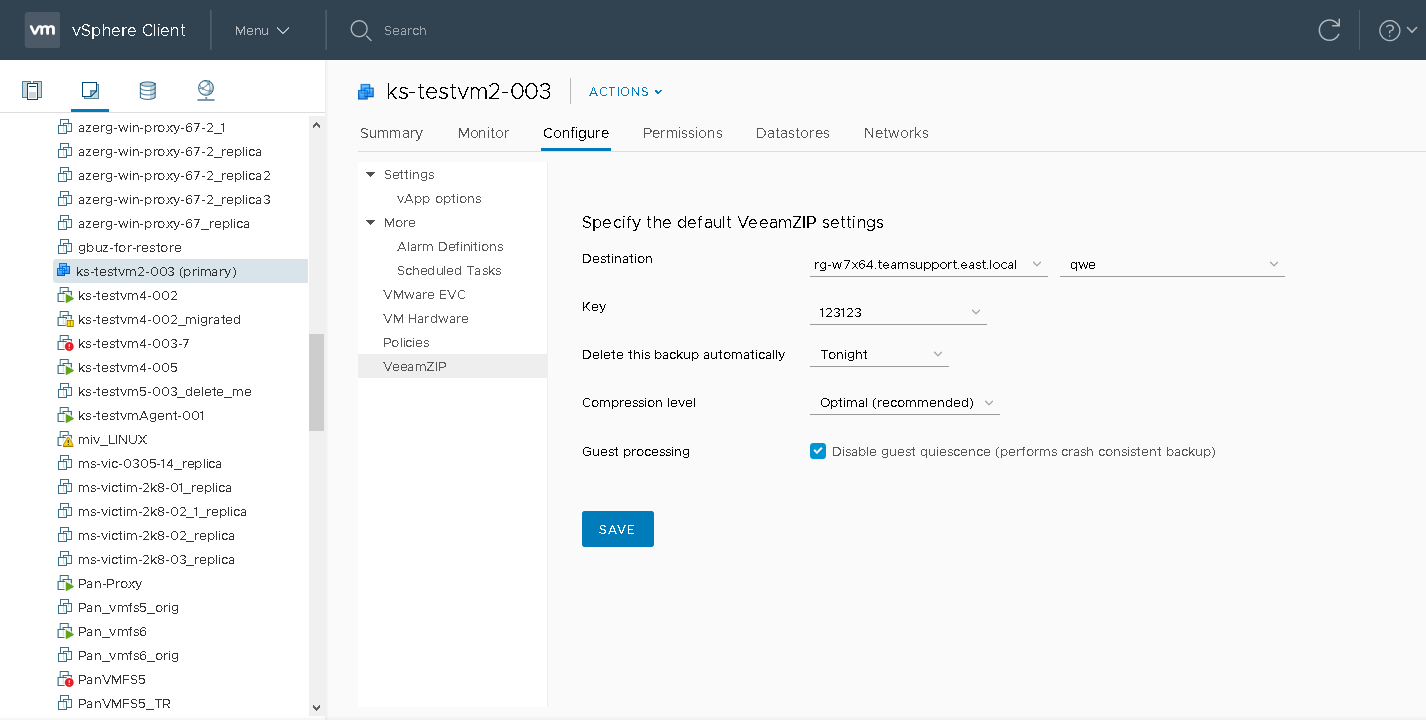Viewport: 1426px width, 720px height.
Task: Collapse the Settings section
Action: [371, 175]
